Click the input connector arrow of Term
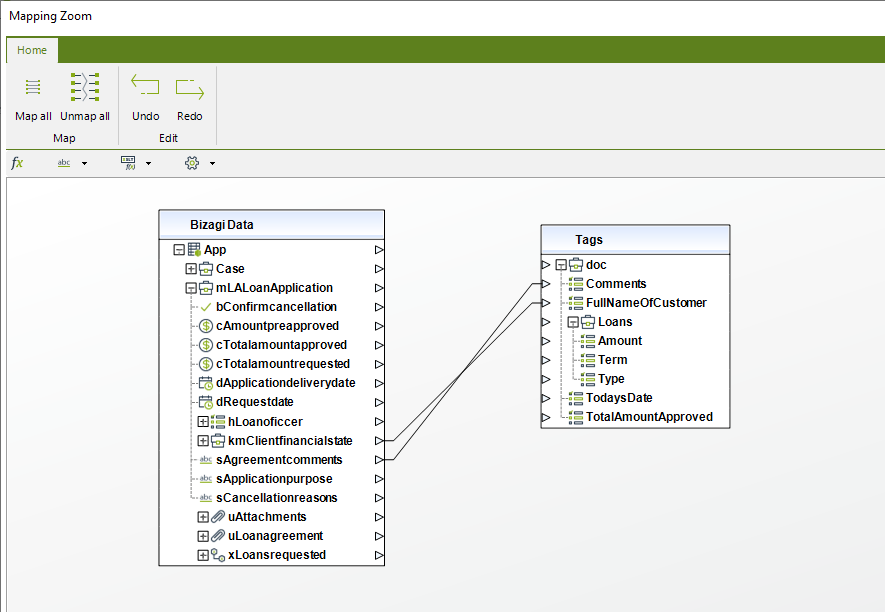885x612 pixels. pos(546,360)
